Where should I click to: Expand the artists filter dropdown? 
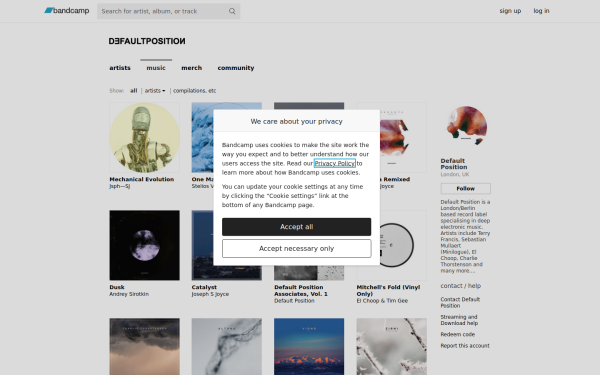pos(155,91)
